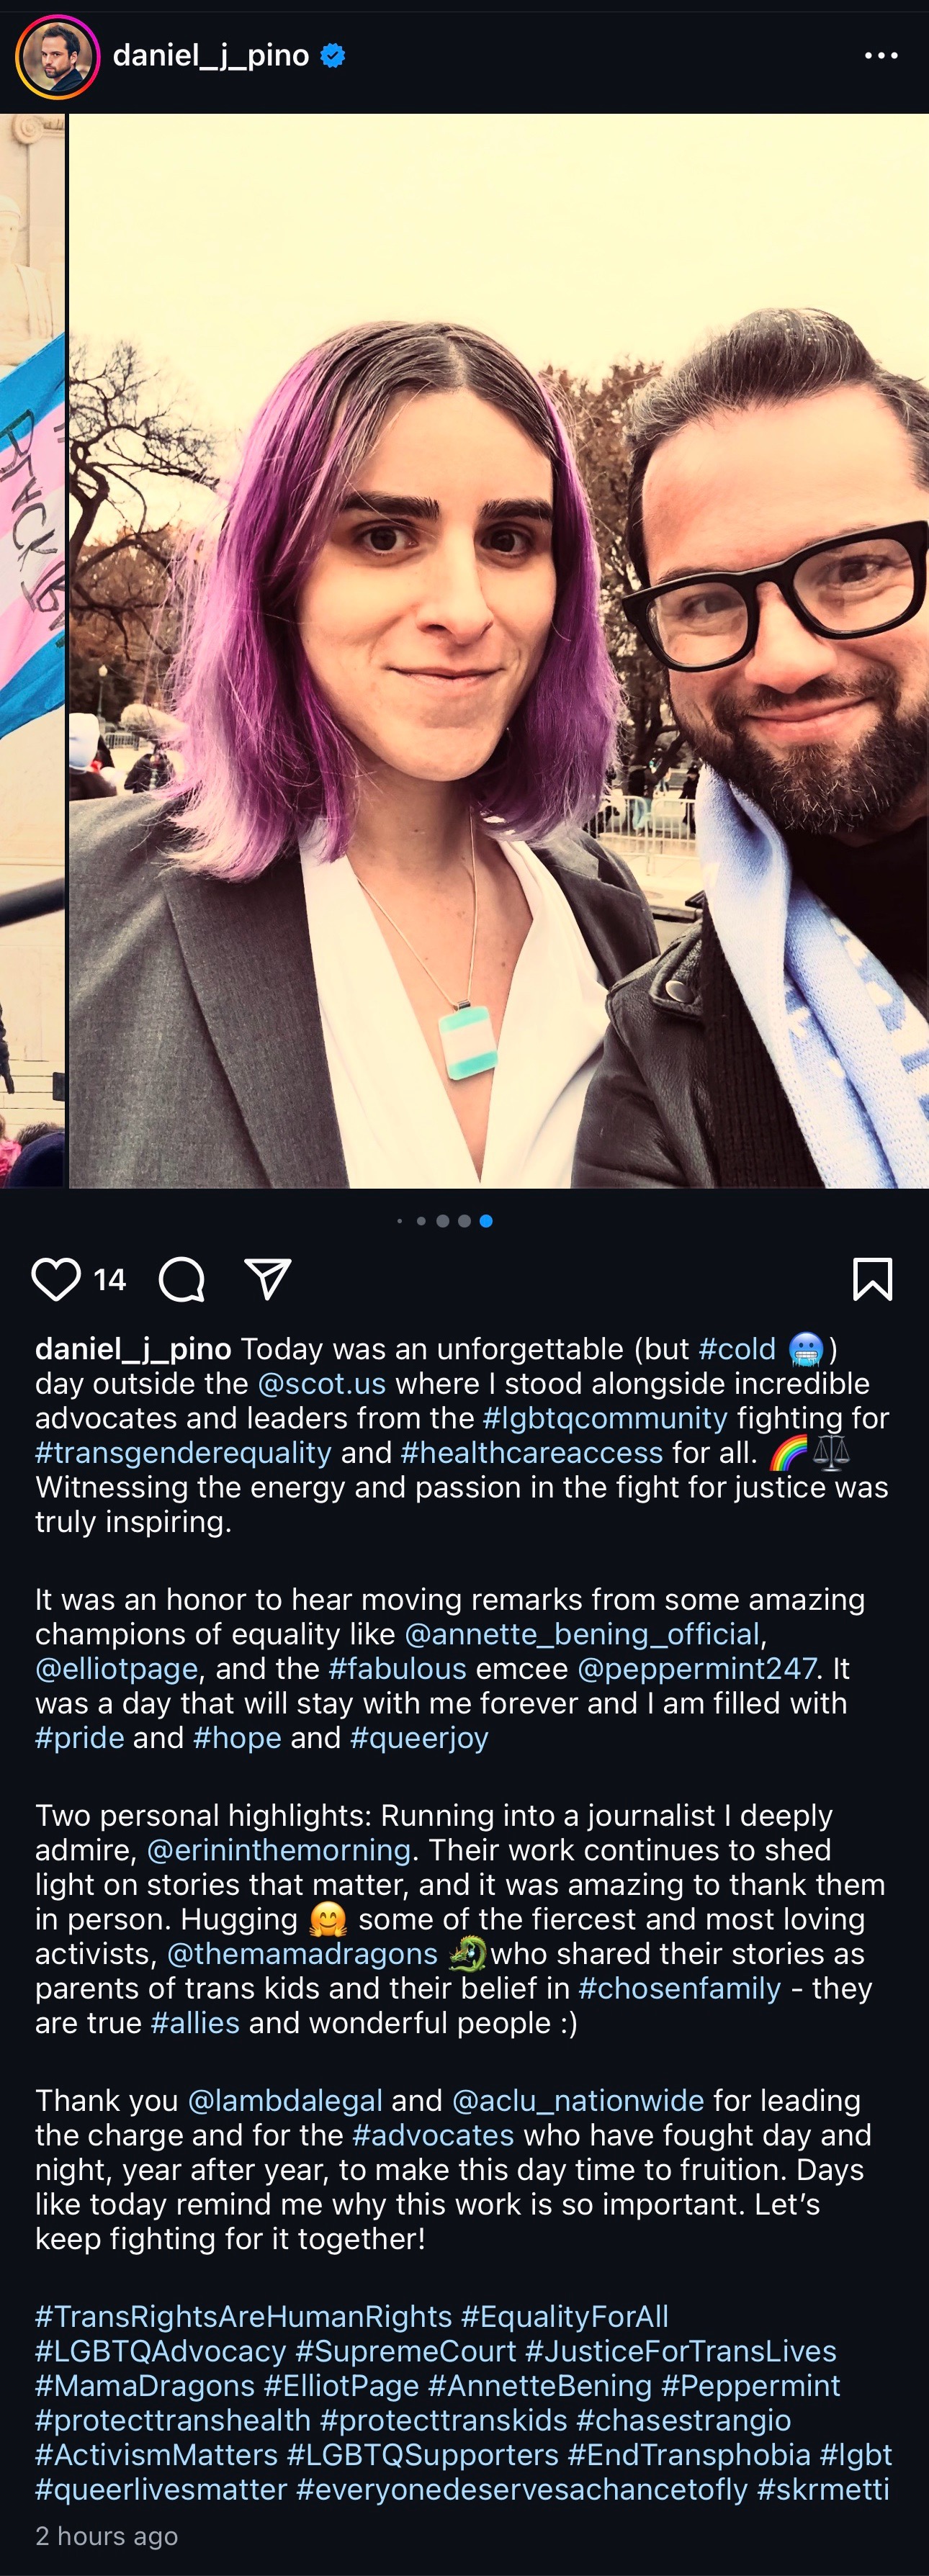The image size is (929, 2576).
Task: View the daniel_j_pino profile picture story
Action: [57, 57]
